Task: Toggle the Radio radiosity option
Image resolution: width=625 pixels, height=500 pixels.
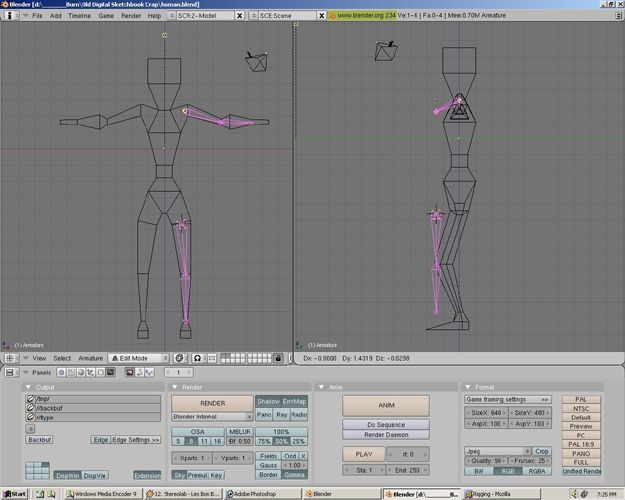Action: point(299,415)
